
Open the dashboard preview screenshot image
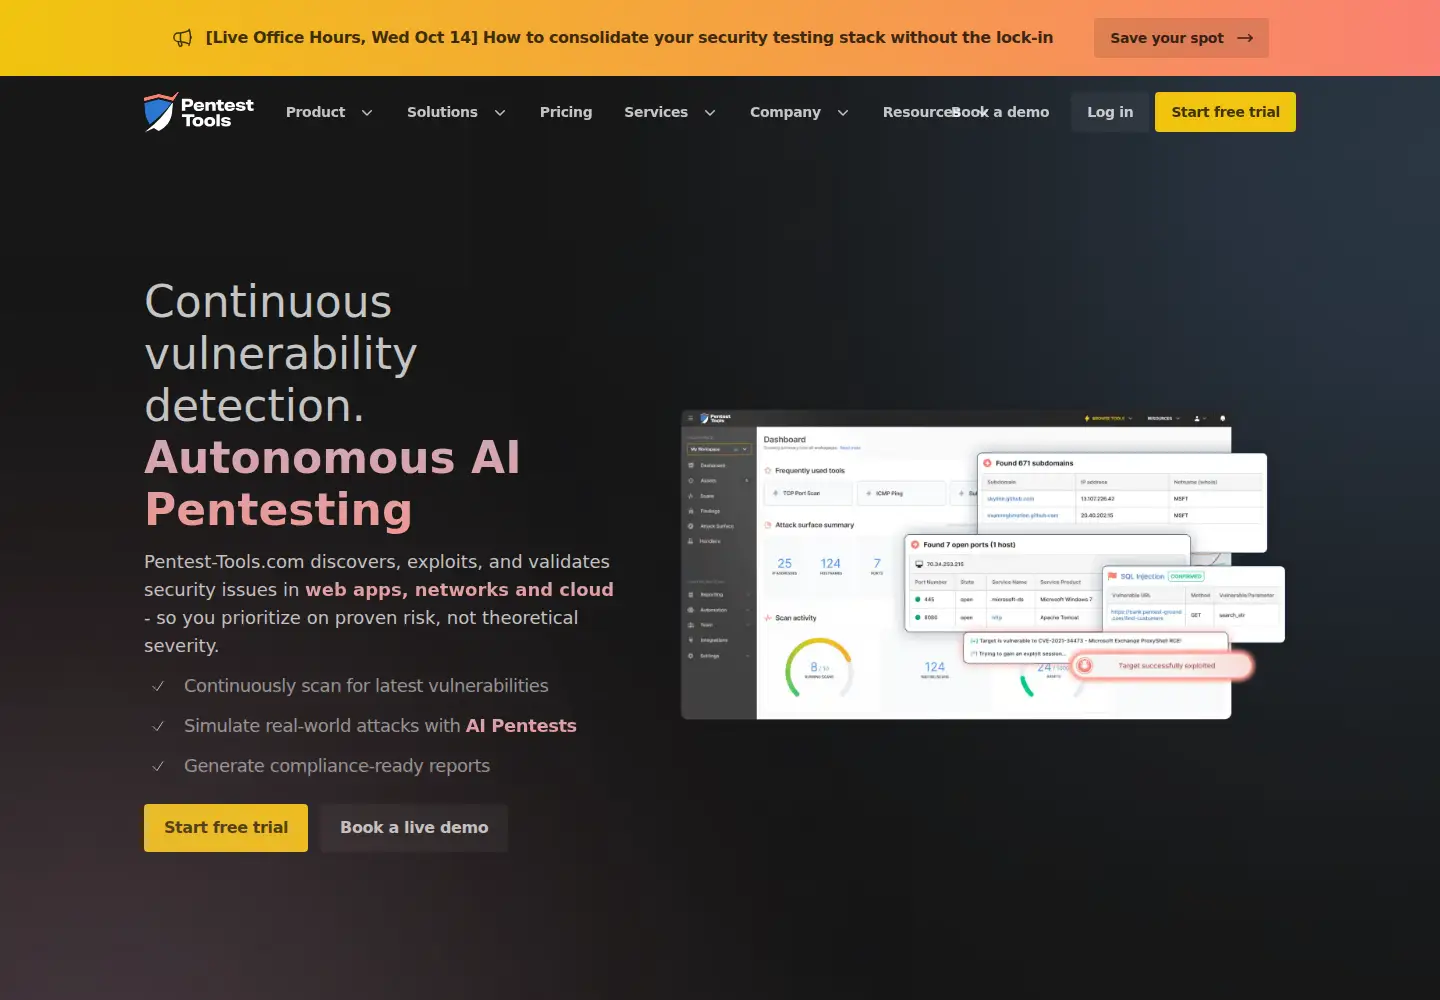pos(982,565)
